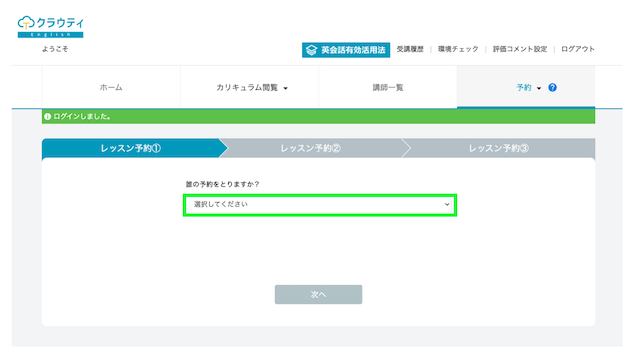Screen dimensions: 640x361
Task: Select the レッスン予約① step
Action: [x=131, y=148]
